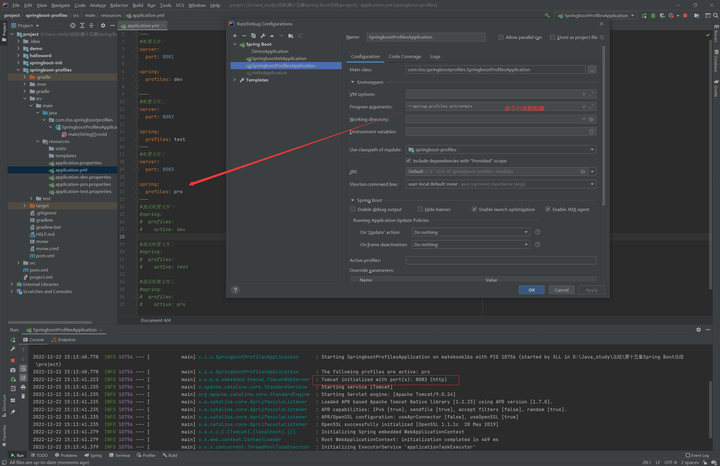This screenshot has width=720, height=466.
Task: Click the copy configuration icon
Action: pyautogui.click(x=253, y=36)
